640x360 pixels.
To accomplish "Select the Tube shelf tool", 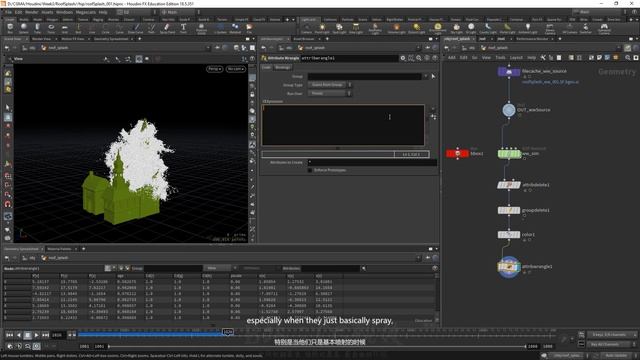I will coord(37,28).
